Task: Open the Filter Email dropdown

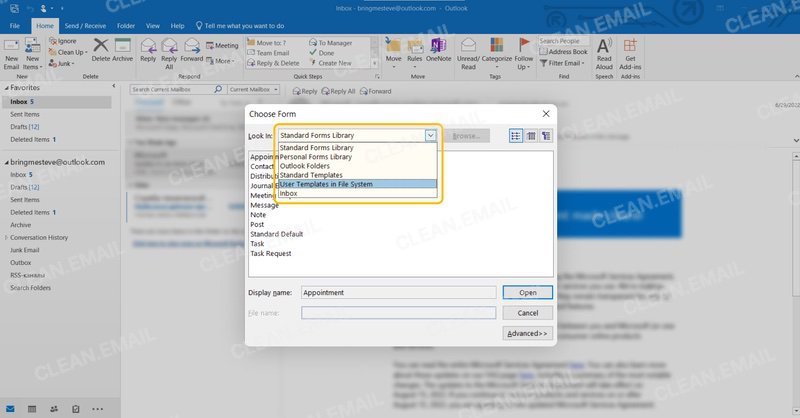Action: point(562,63)
